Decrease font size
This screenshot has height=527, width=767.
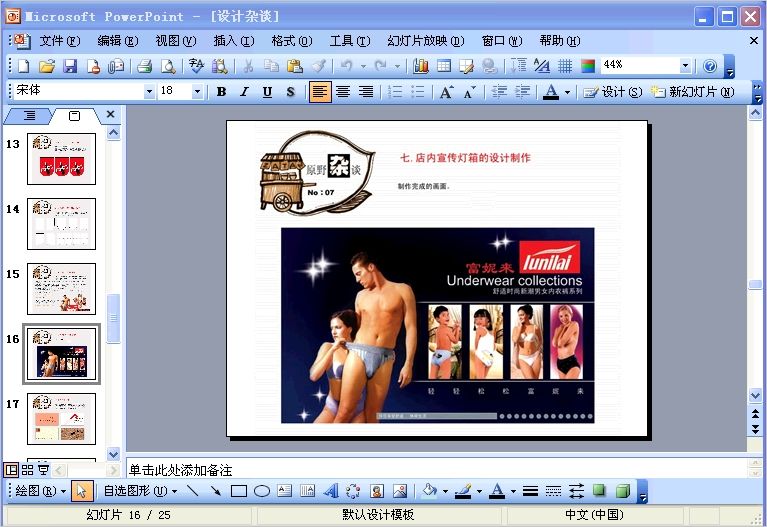tap(470, 92)
